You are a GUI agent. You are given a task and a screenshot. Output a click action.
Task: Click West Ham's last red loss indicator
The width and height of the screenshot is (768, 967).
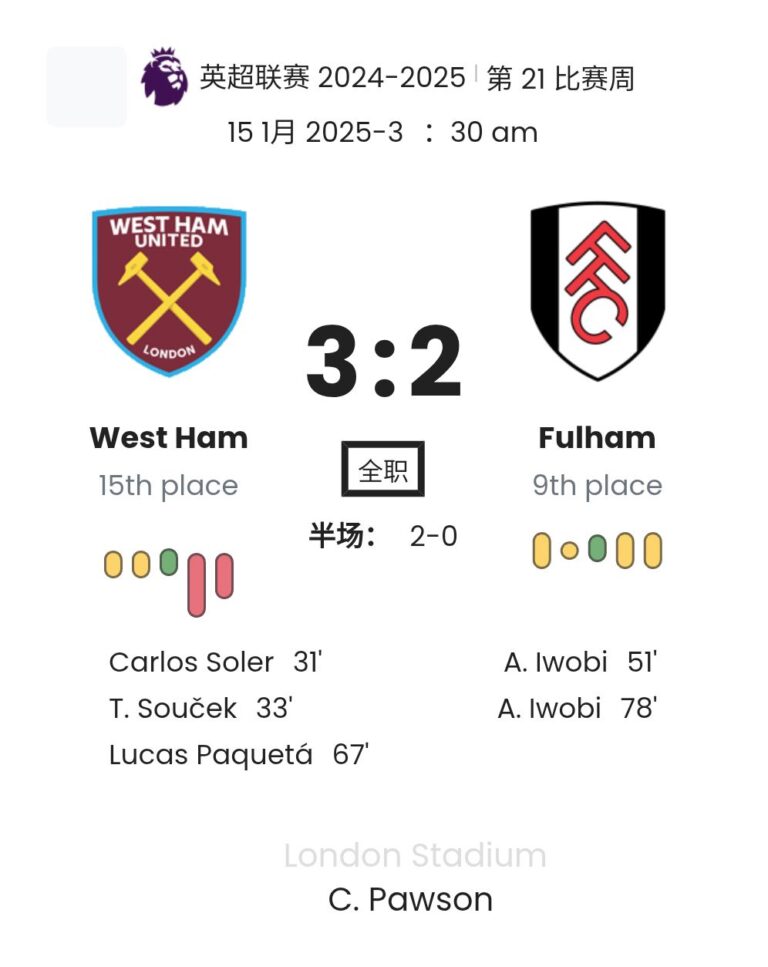click(x=224, y=576)
